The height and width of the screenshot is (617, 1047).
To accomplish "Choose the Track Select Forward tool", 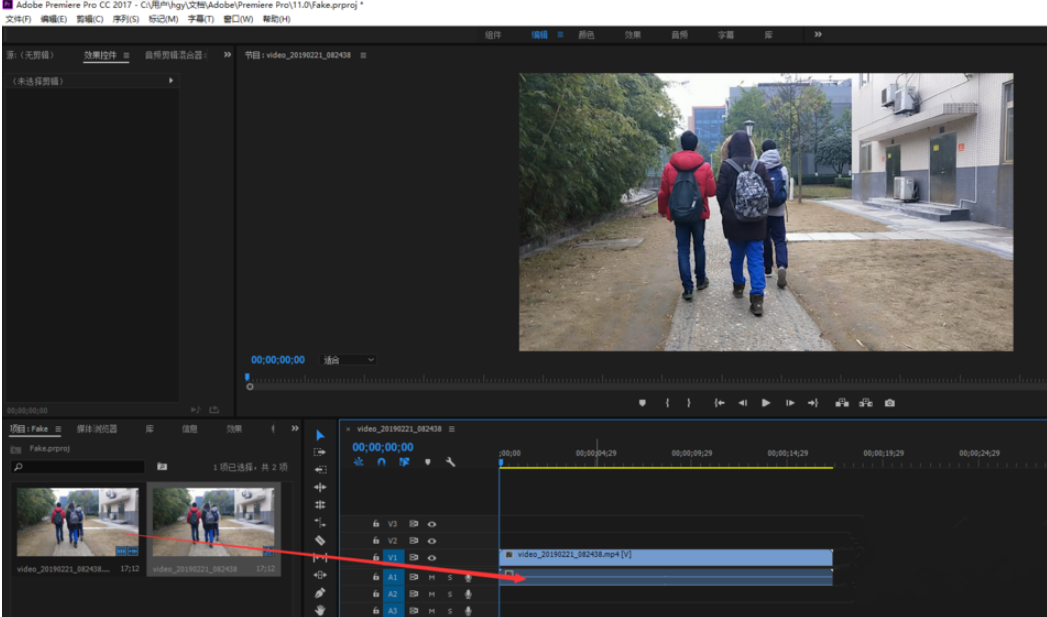I will pyautogui.click(x=320, y=452).
